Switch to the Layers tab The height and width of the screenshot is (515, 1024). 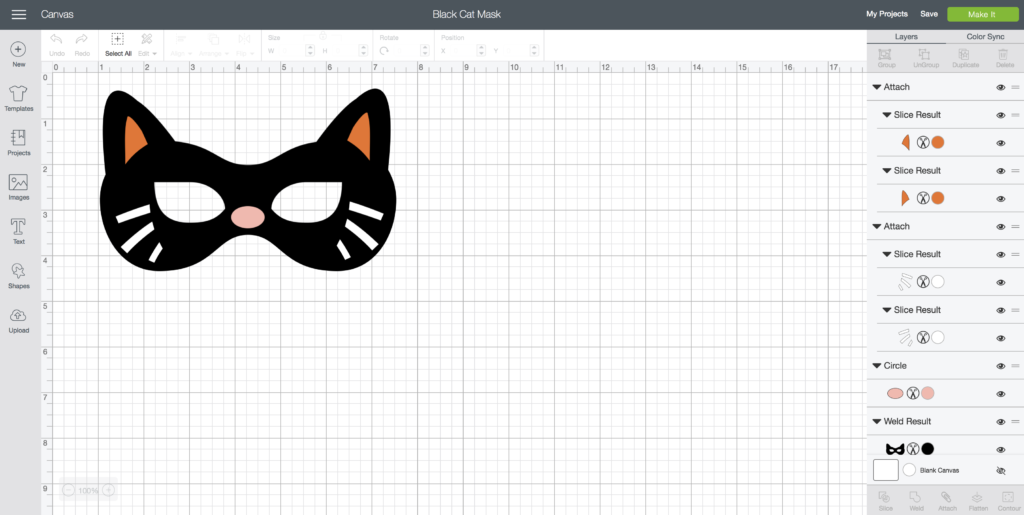pyautogui.click(x=906, y=37)
